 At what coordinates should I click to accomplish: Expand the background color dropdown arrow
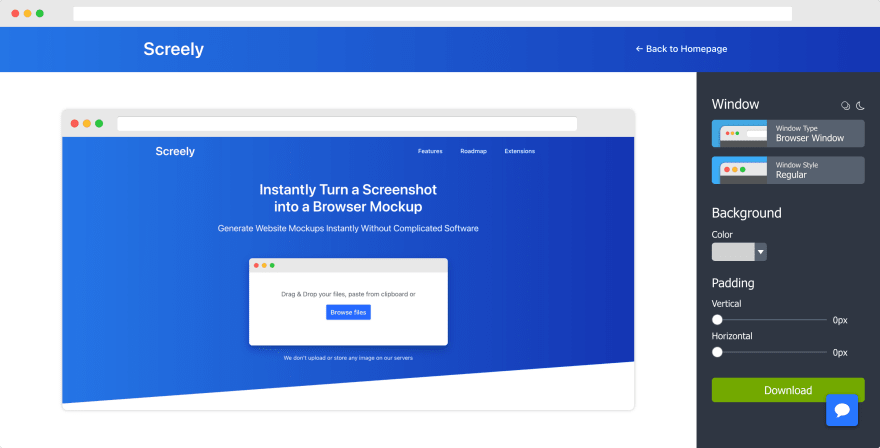tap(760, 252)
